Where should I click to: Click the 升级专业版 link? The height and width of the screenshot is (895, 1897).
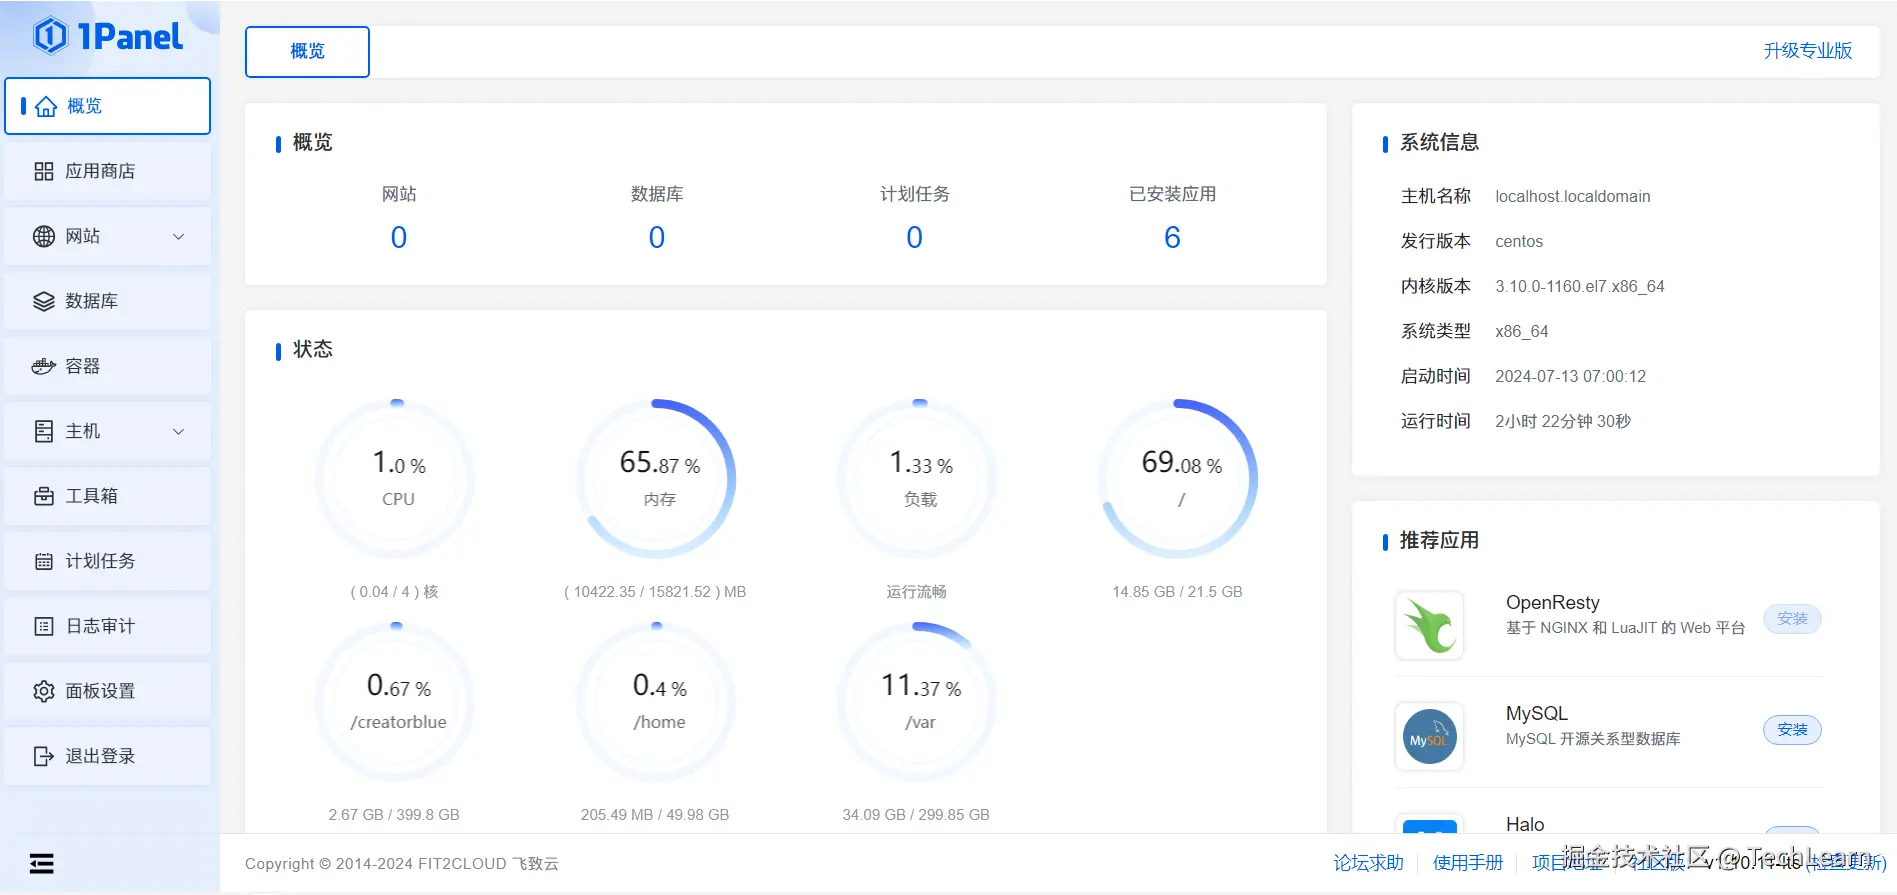1807,51
